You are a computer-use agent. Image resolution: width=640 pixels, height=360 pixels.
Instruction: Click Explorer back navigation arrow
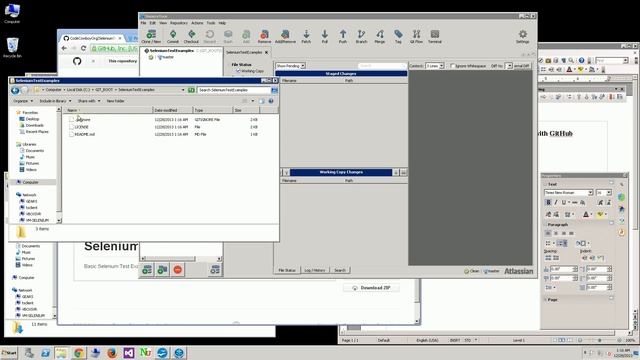click(15, 90)
